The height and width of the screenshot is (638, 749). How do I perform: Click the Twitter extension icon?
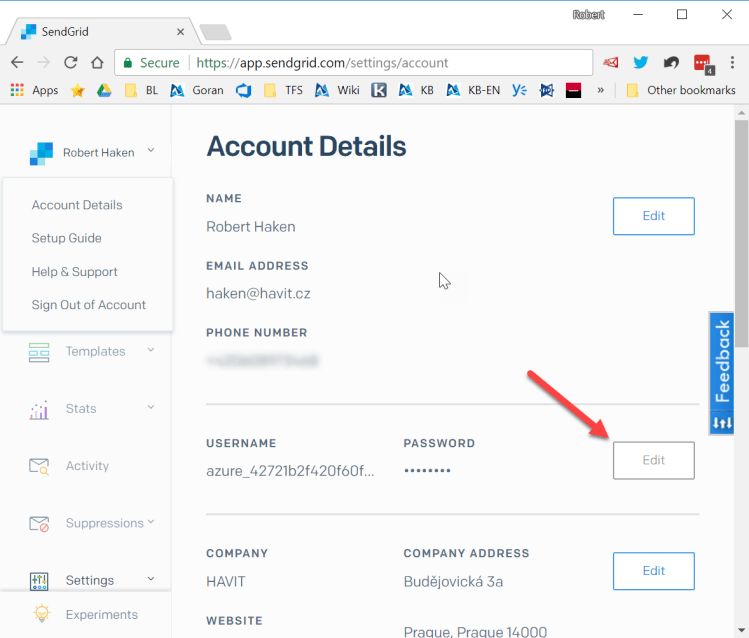[641, 62]
